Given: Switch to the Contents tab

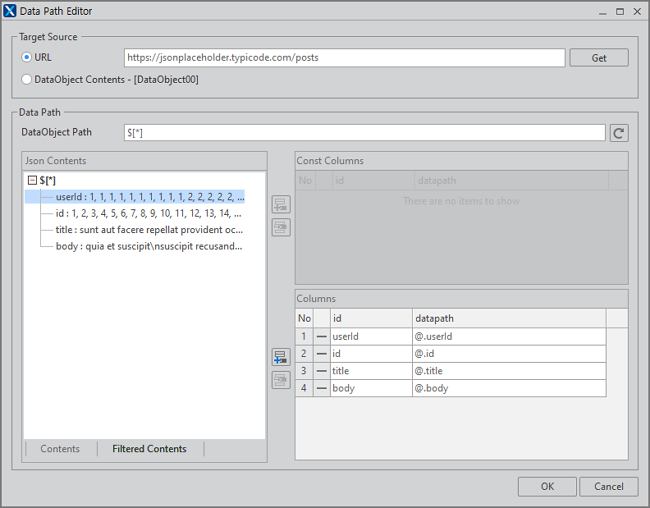Looking at the screenshot, I should tap(60, 449).
